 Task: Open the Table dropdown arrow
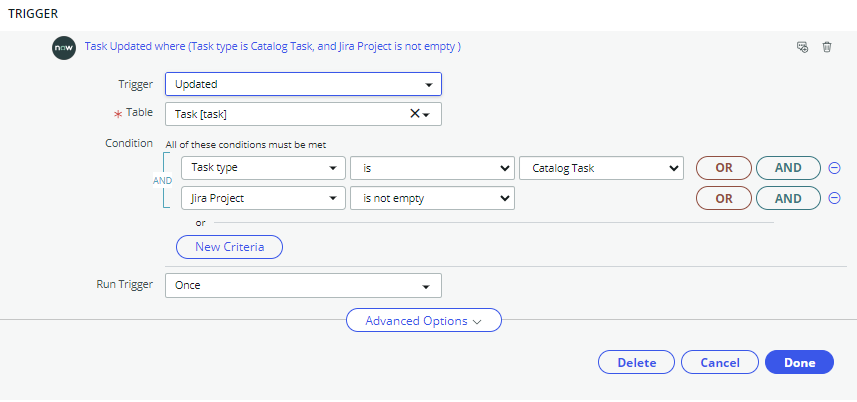tap(426, 115)
